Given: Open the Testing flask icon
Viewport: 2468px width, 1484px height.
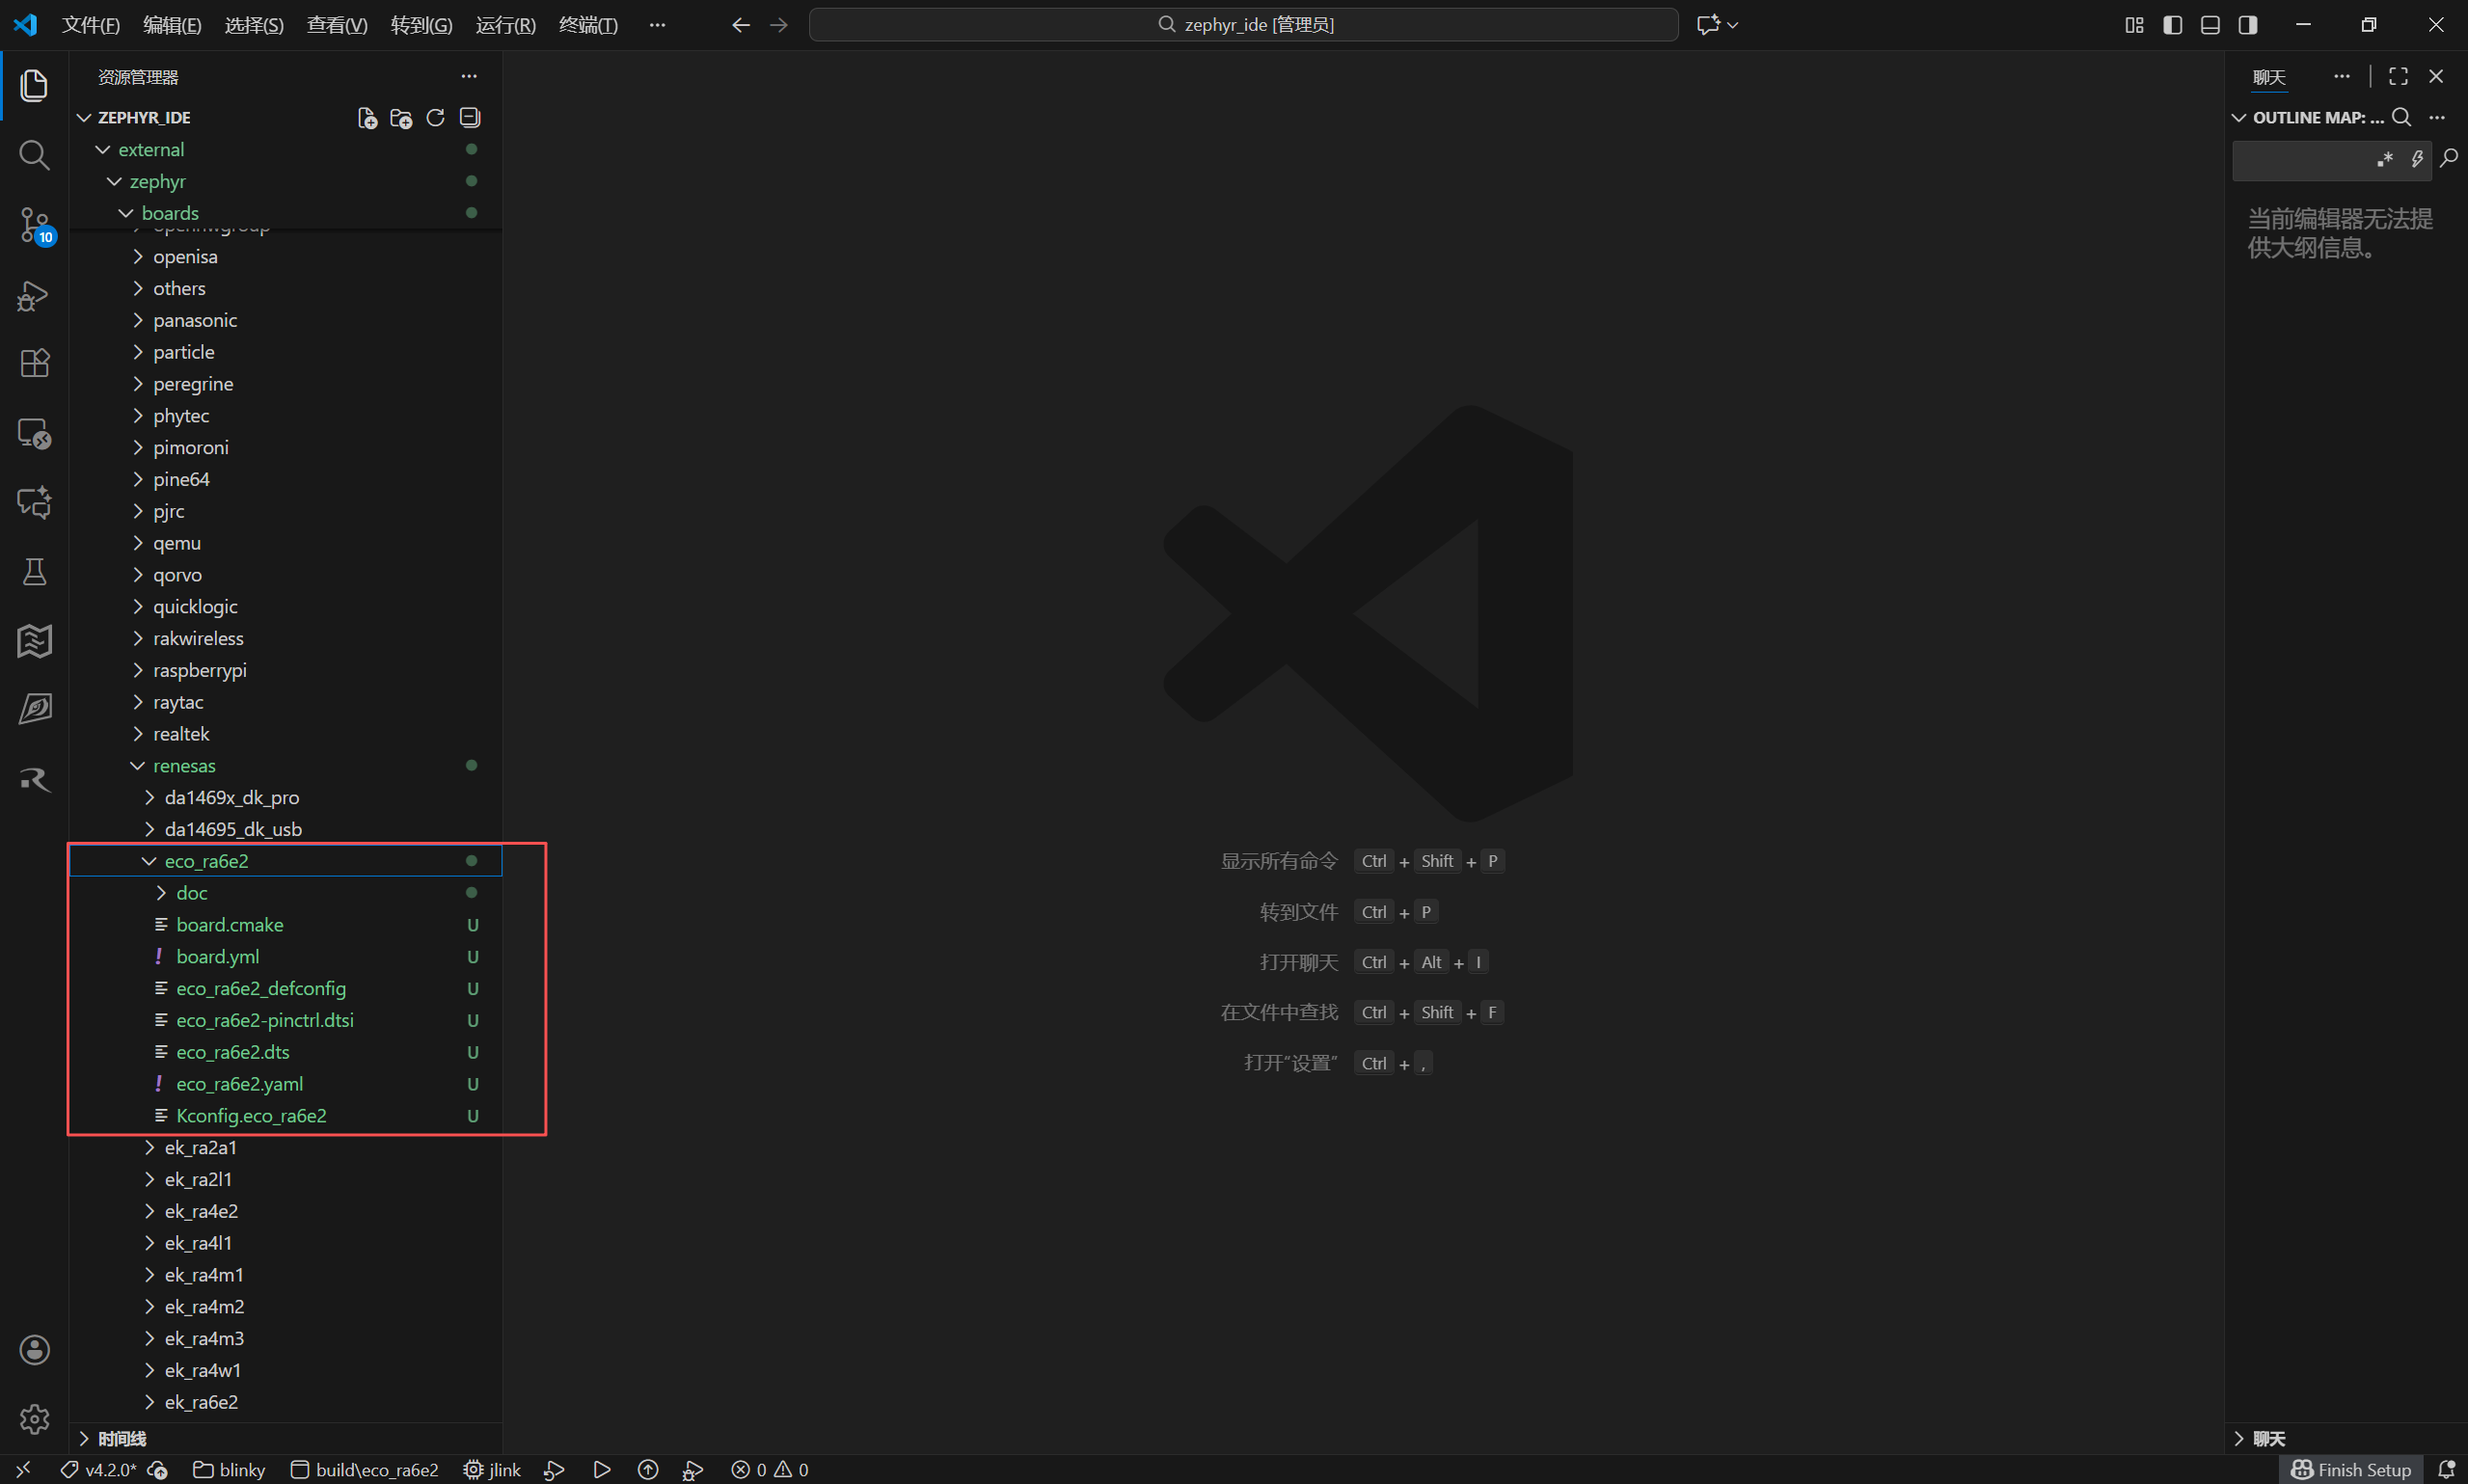Looking at the screenshot, I should [34, 571].
